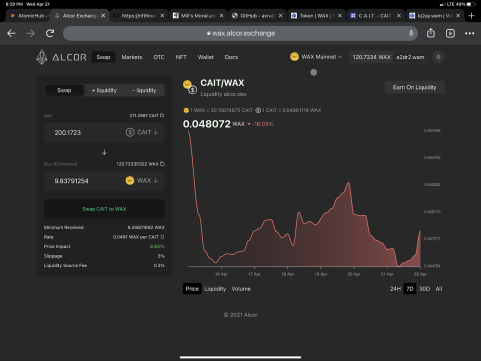Select the - liquidity tab

point(144,90)
